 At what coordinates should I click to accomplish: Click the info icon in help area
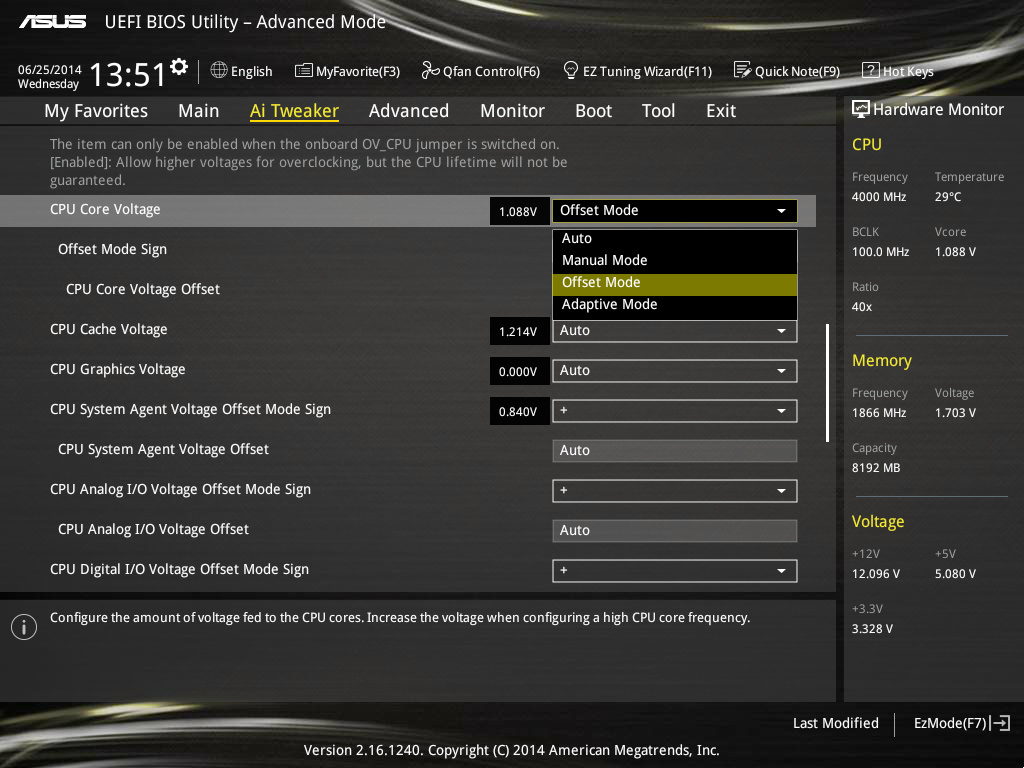(24, 627)
